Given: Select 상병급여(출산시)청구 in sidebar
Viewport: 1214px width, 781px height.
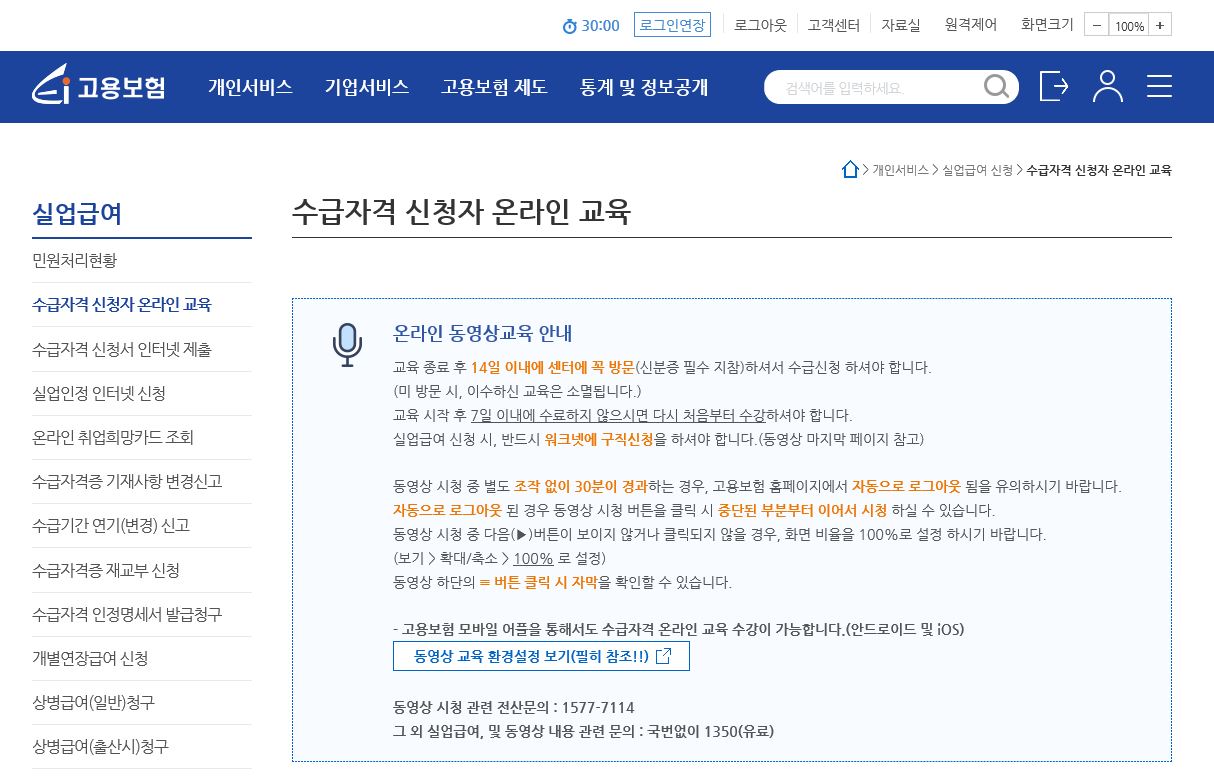Looking at the screenshot, I should [141, 746].
